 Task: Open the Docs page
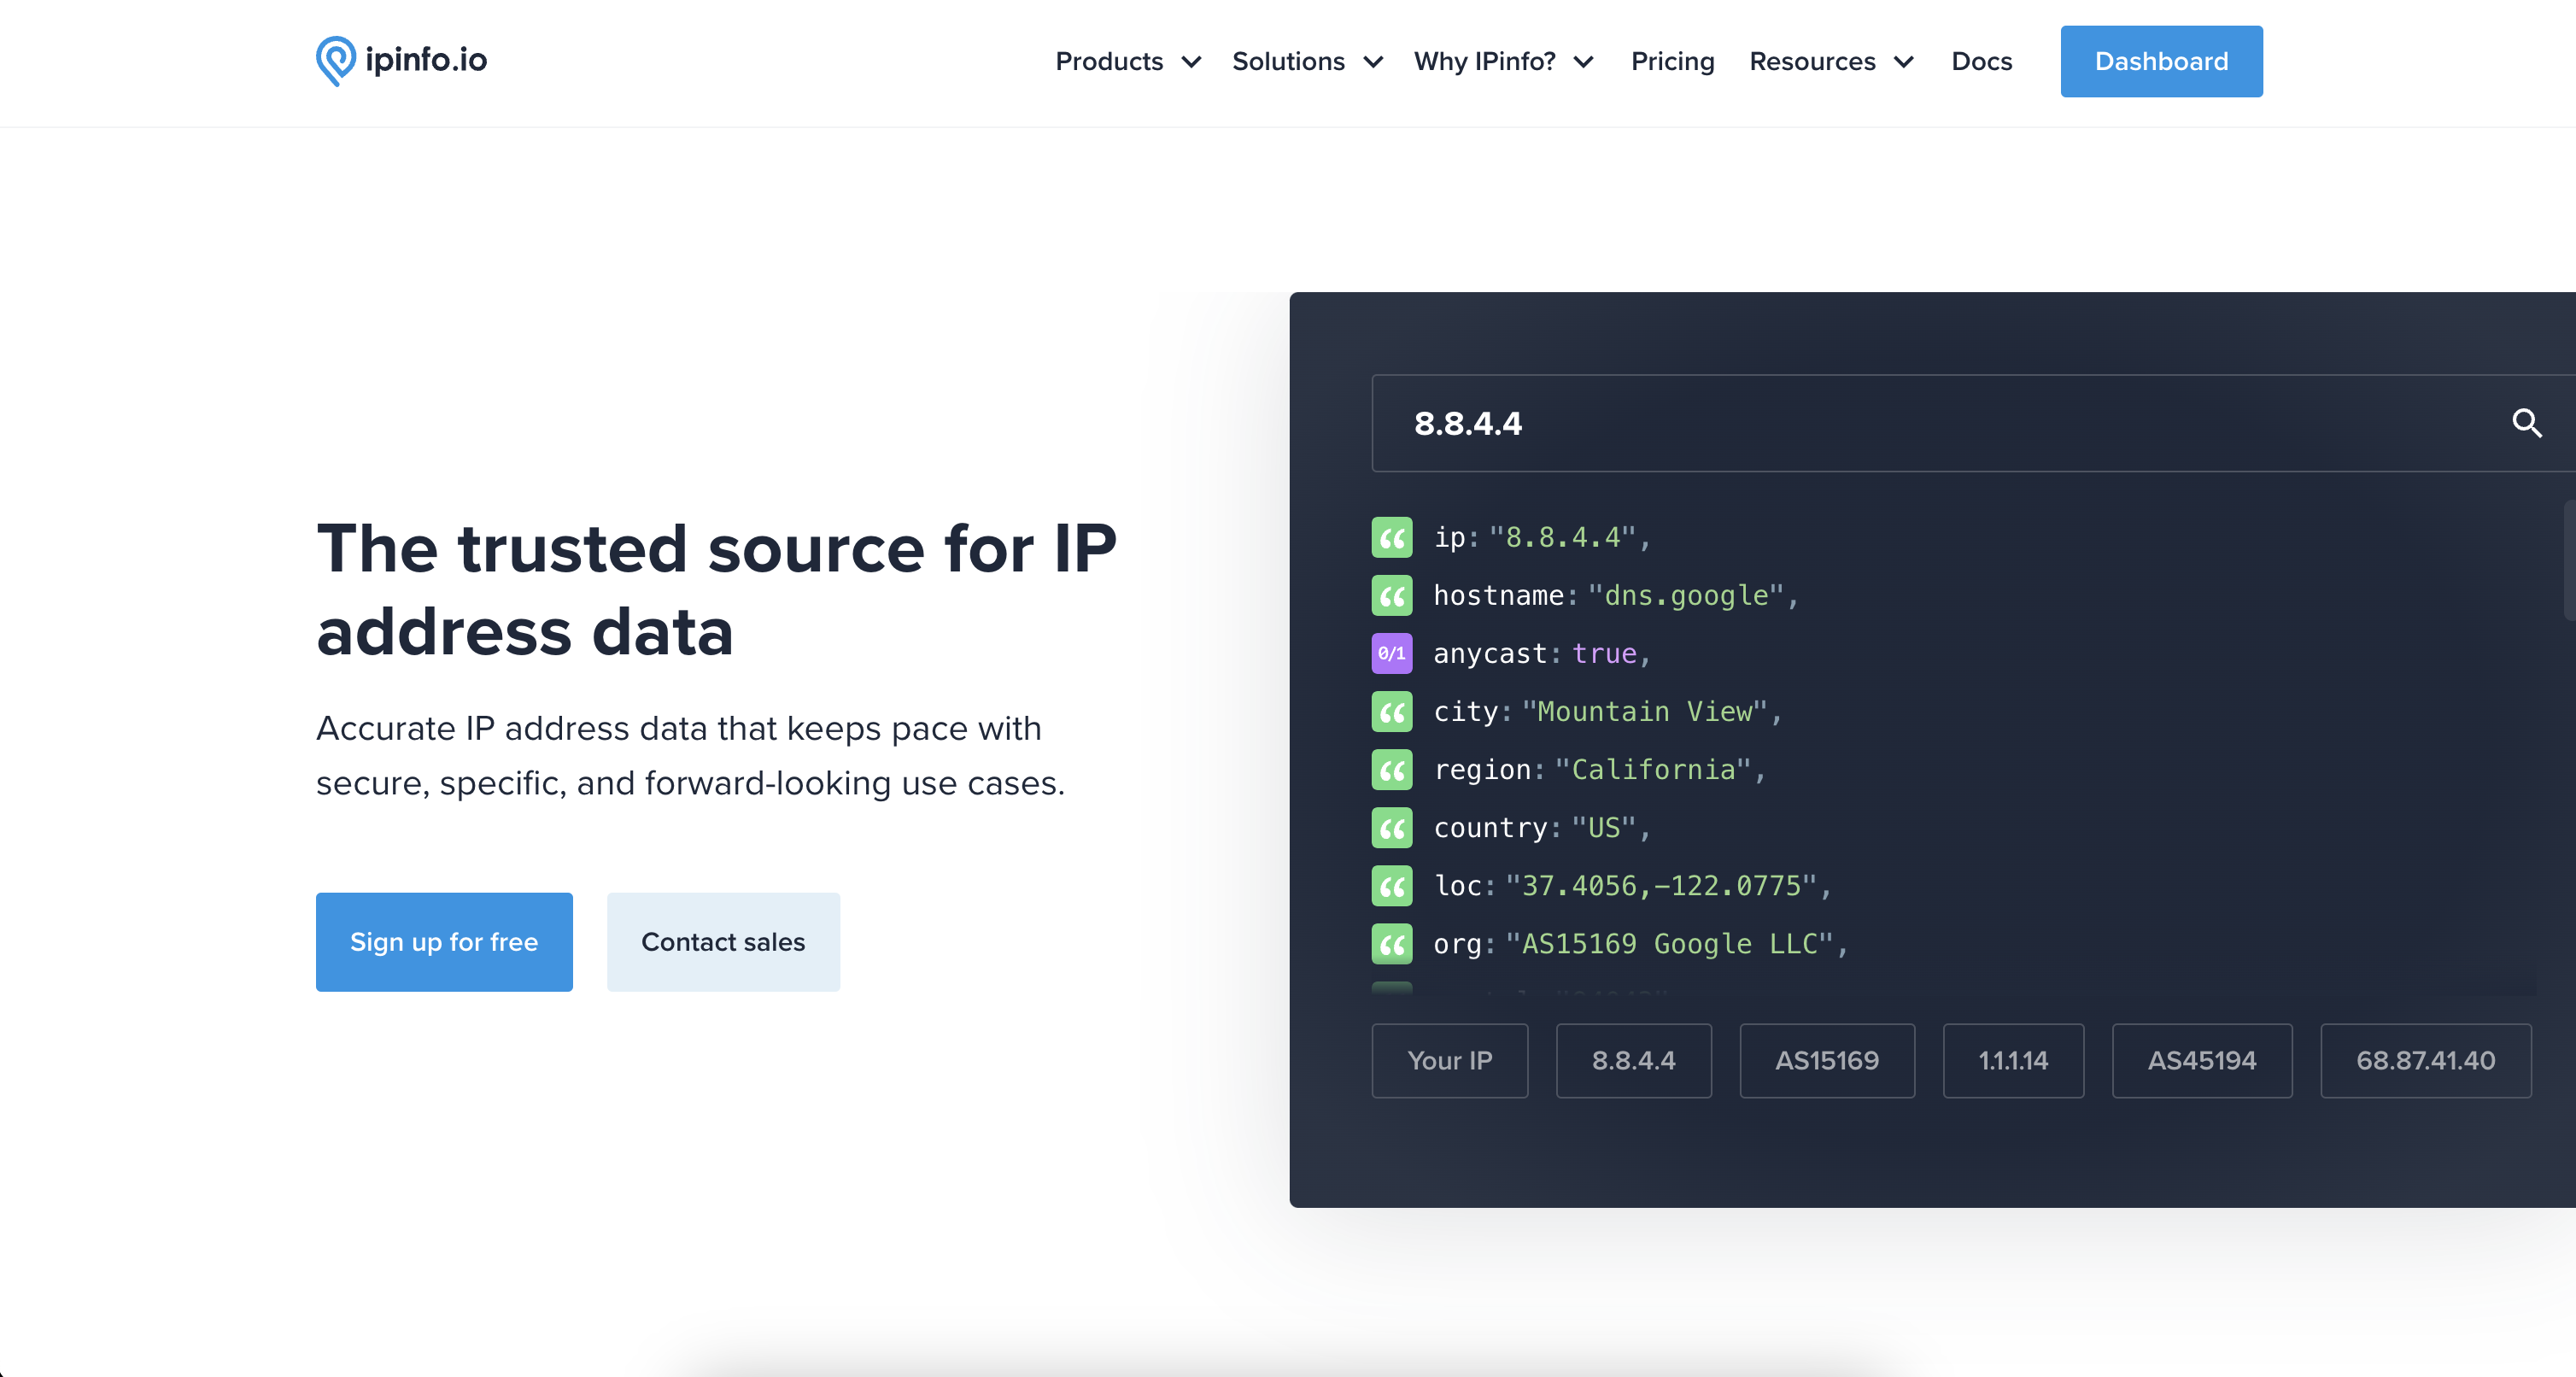(1982, 61)
